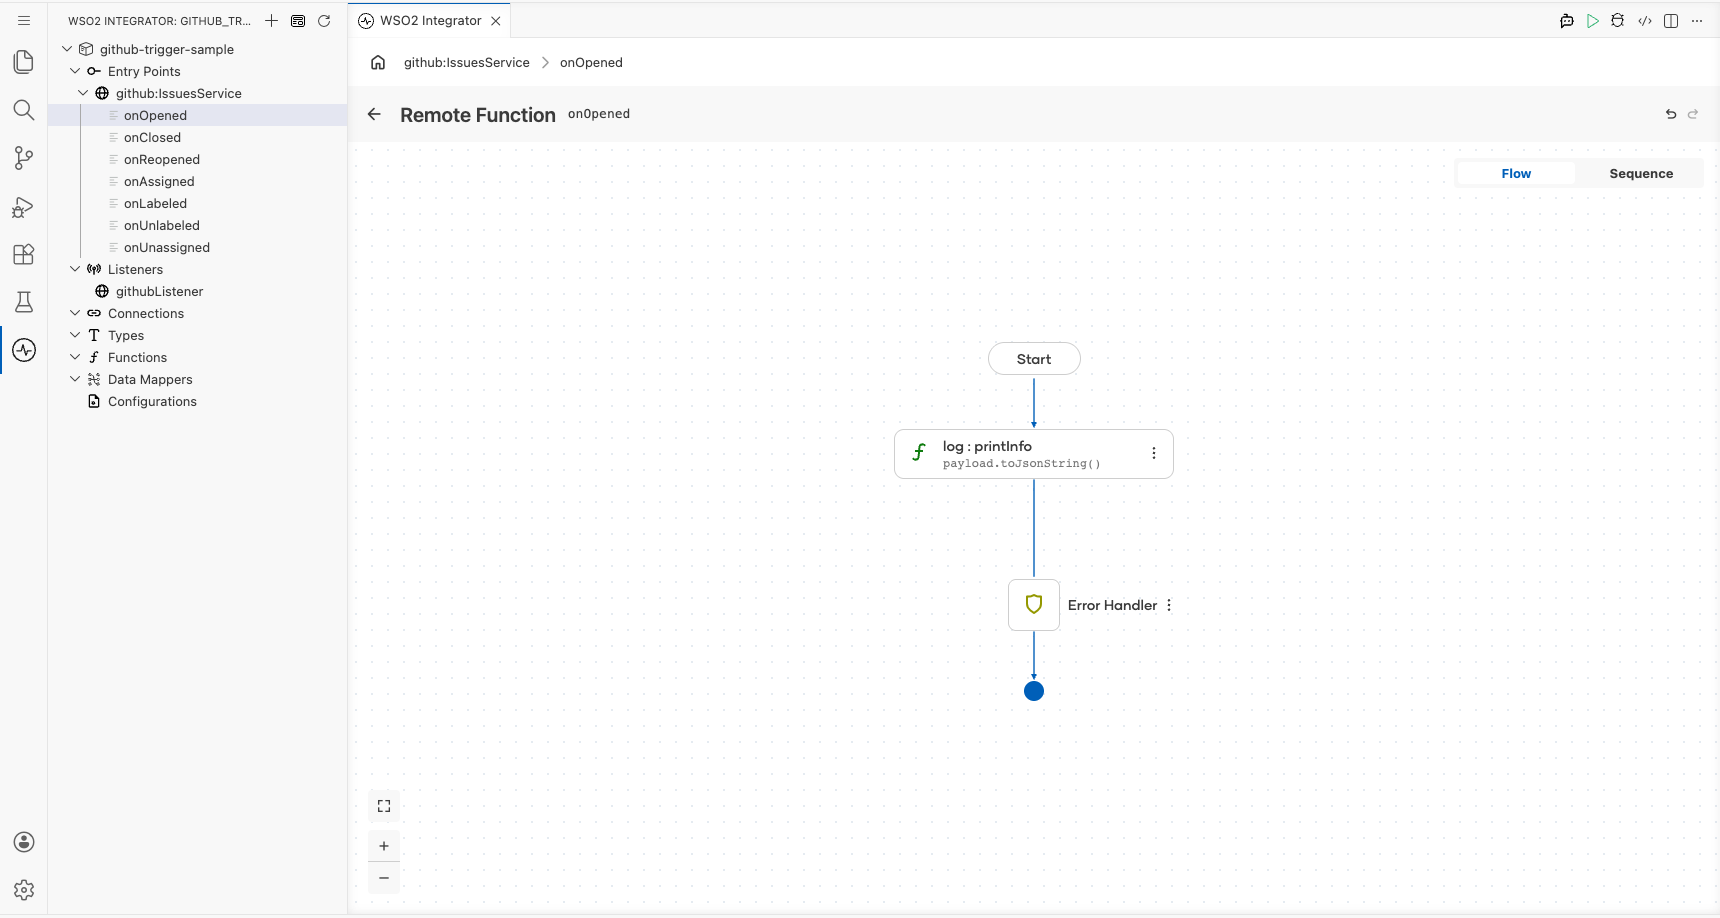This screenshot has width=1720, height=918.
Task: Go back with the arrow beside Remote Function
Action: (374, 114)
